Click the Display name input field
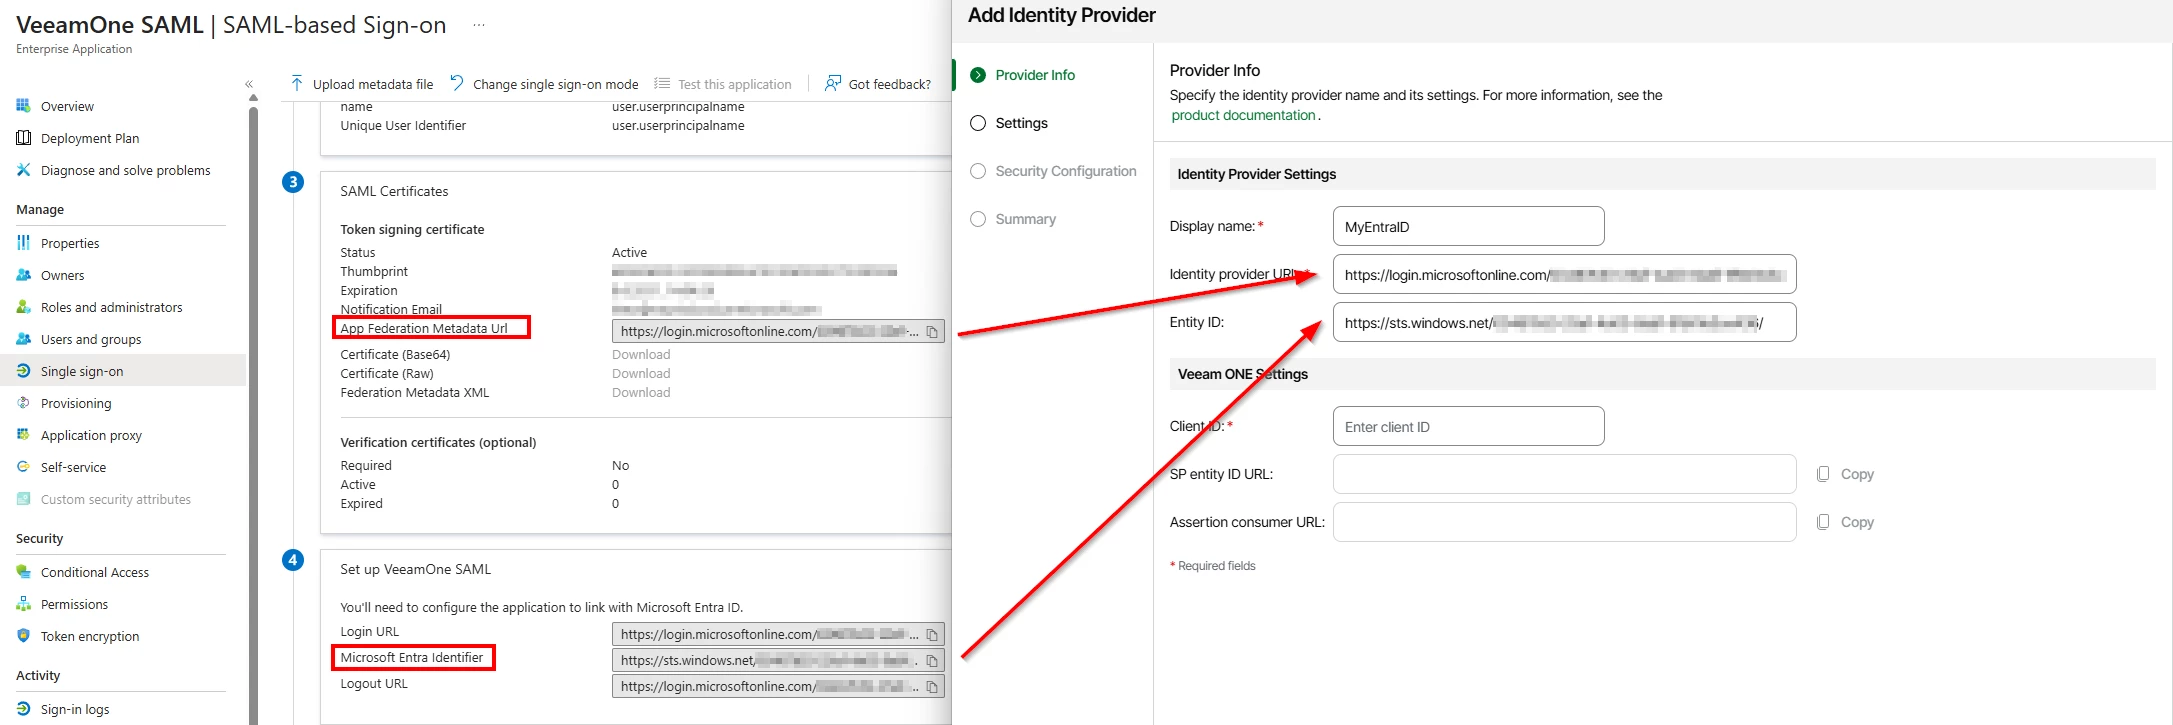Screen dimensions: 2173x725 [x=1468, y=226]
